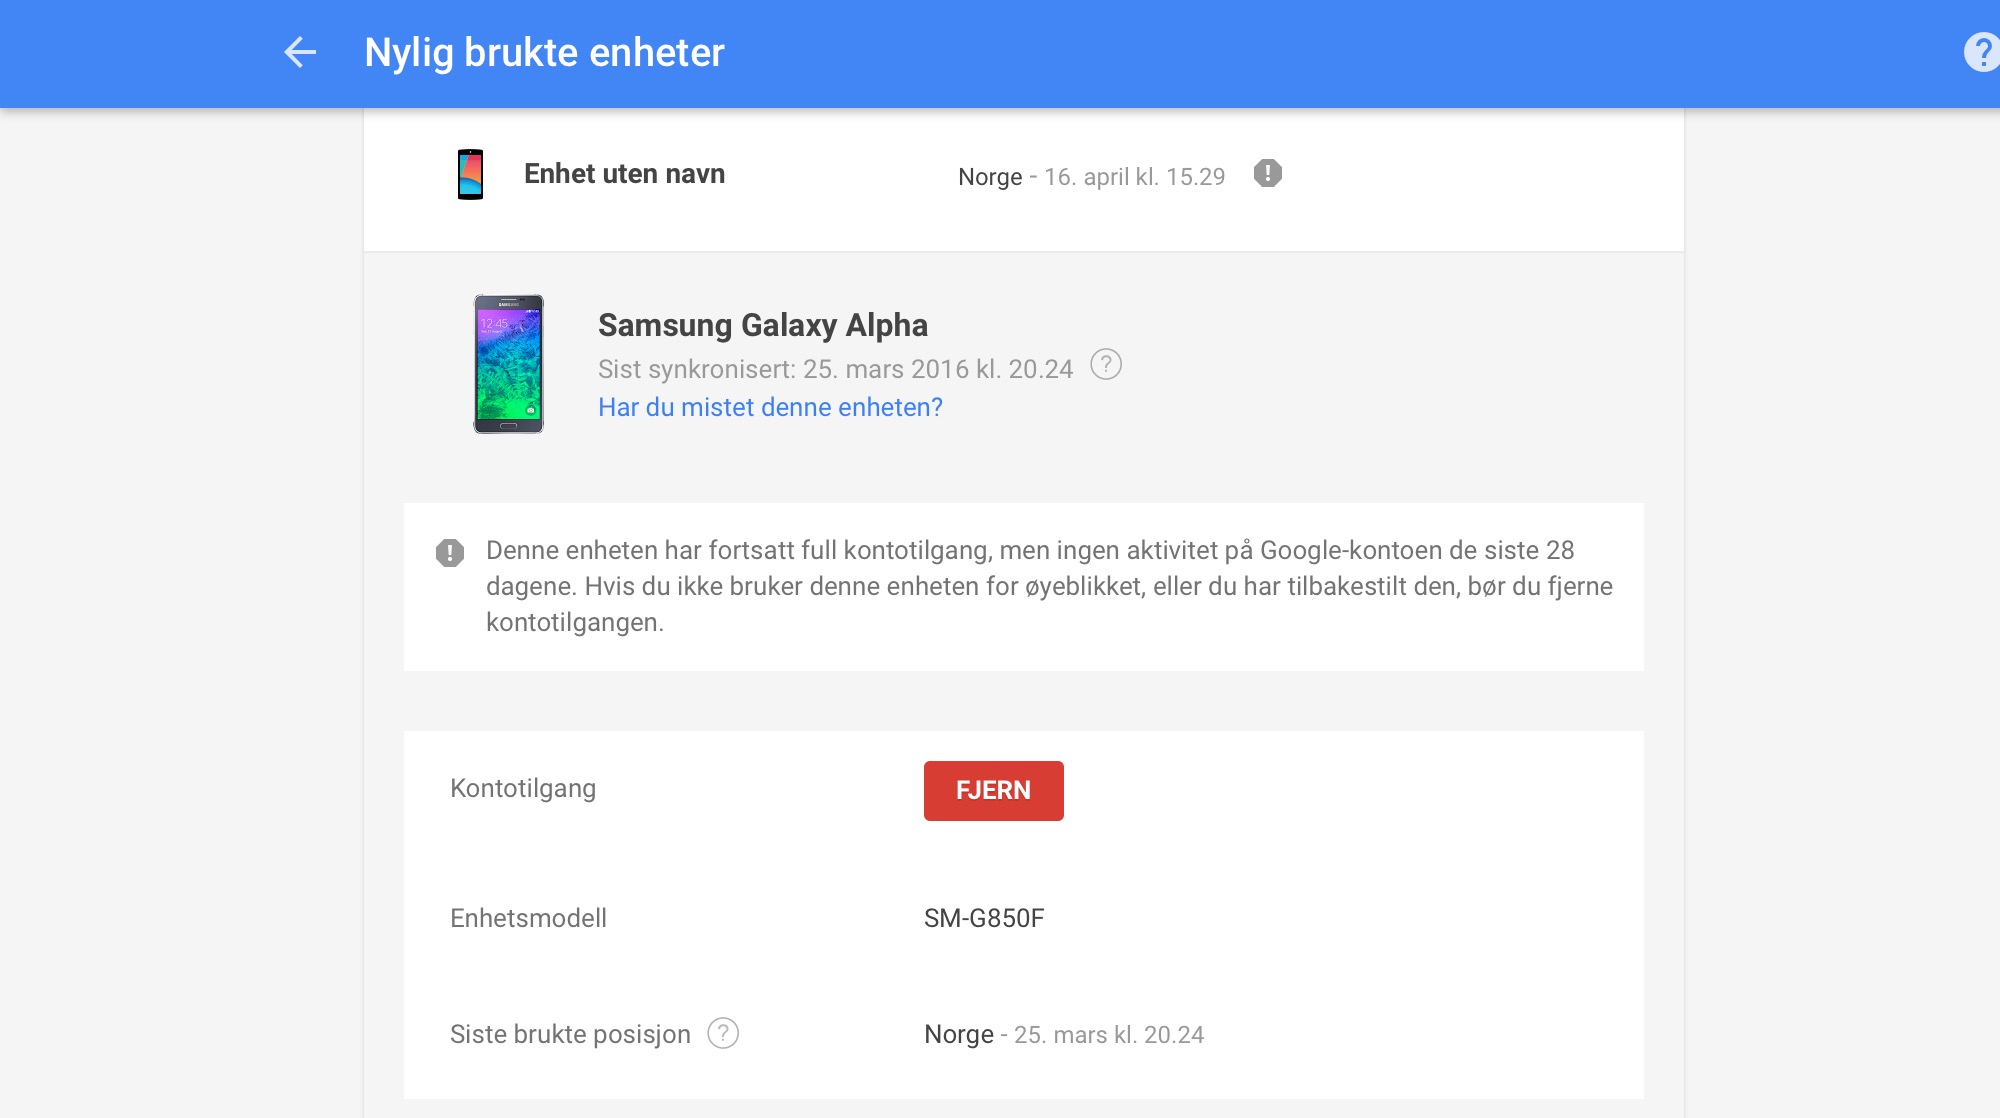Click the Enhetsmodell label
Screen dimensions: 2000x1118
528,919
